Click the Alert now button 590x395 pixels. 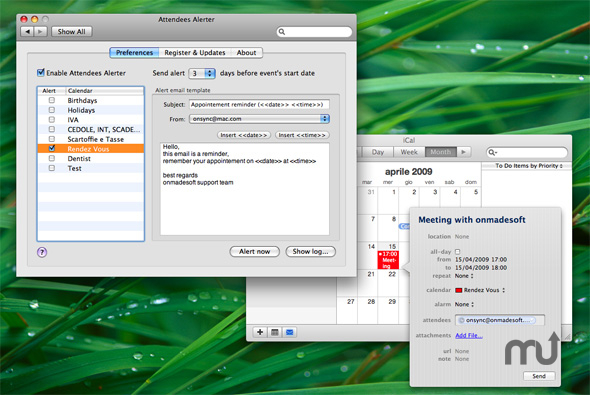[254, 251]
